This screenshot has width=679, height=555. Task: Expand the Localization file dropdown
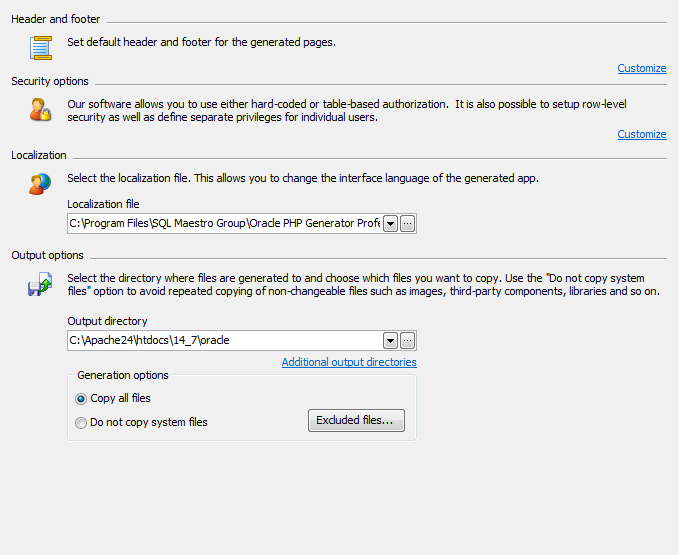(x=391, y=224)
